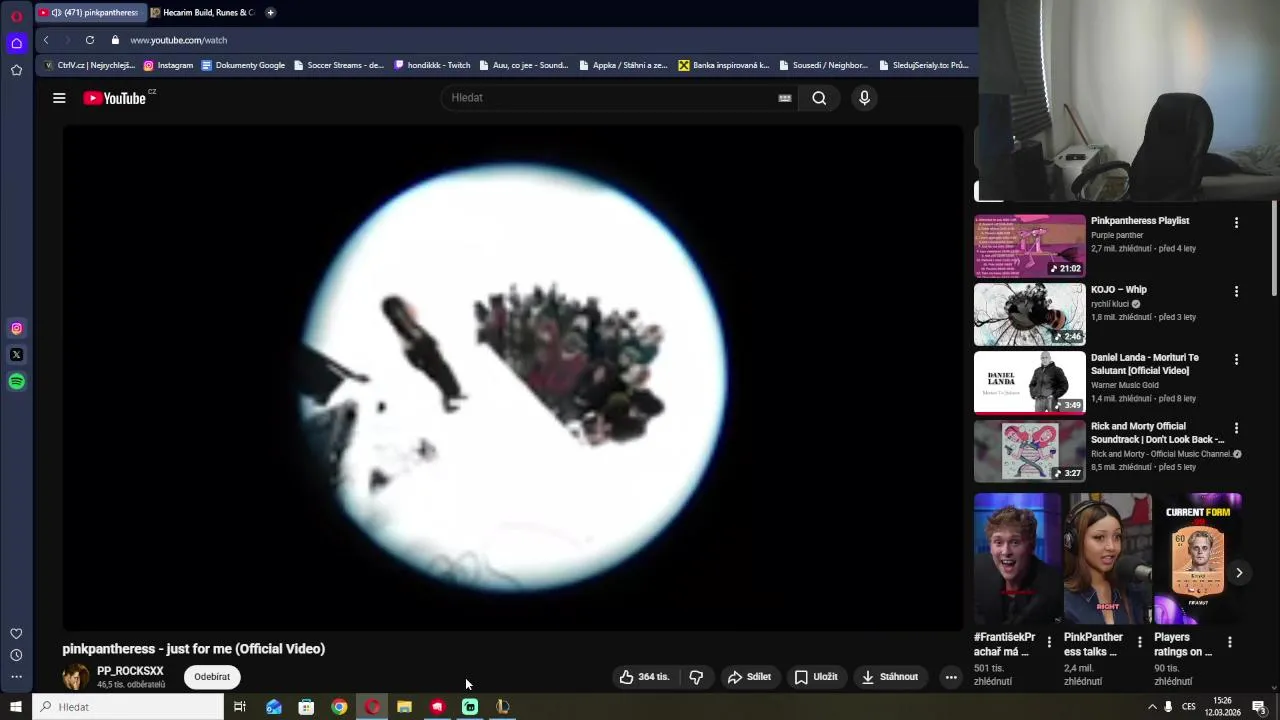The height and width of the screenshot is (720, 1280).
Task: Start voice search with microphone icon
Action: 865,98
